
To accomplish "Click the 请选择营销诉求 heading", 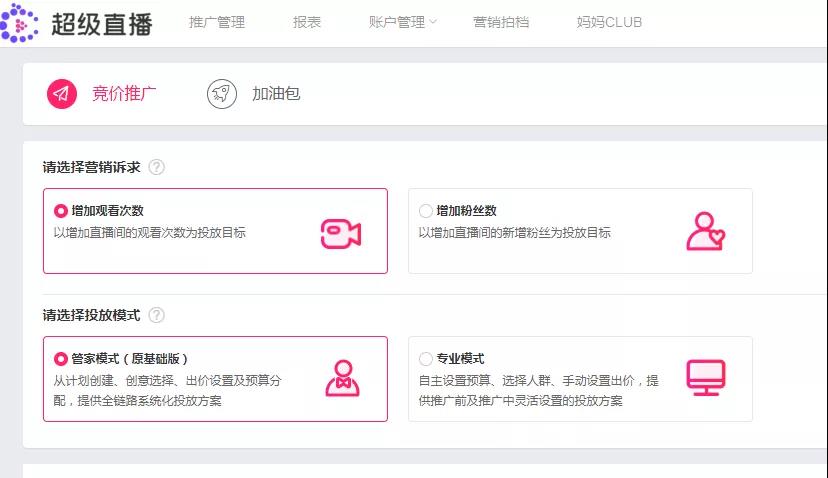I will tap(91, 167).
